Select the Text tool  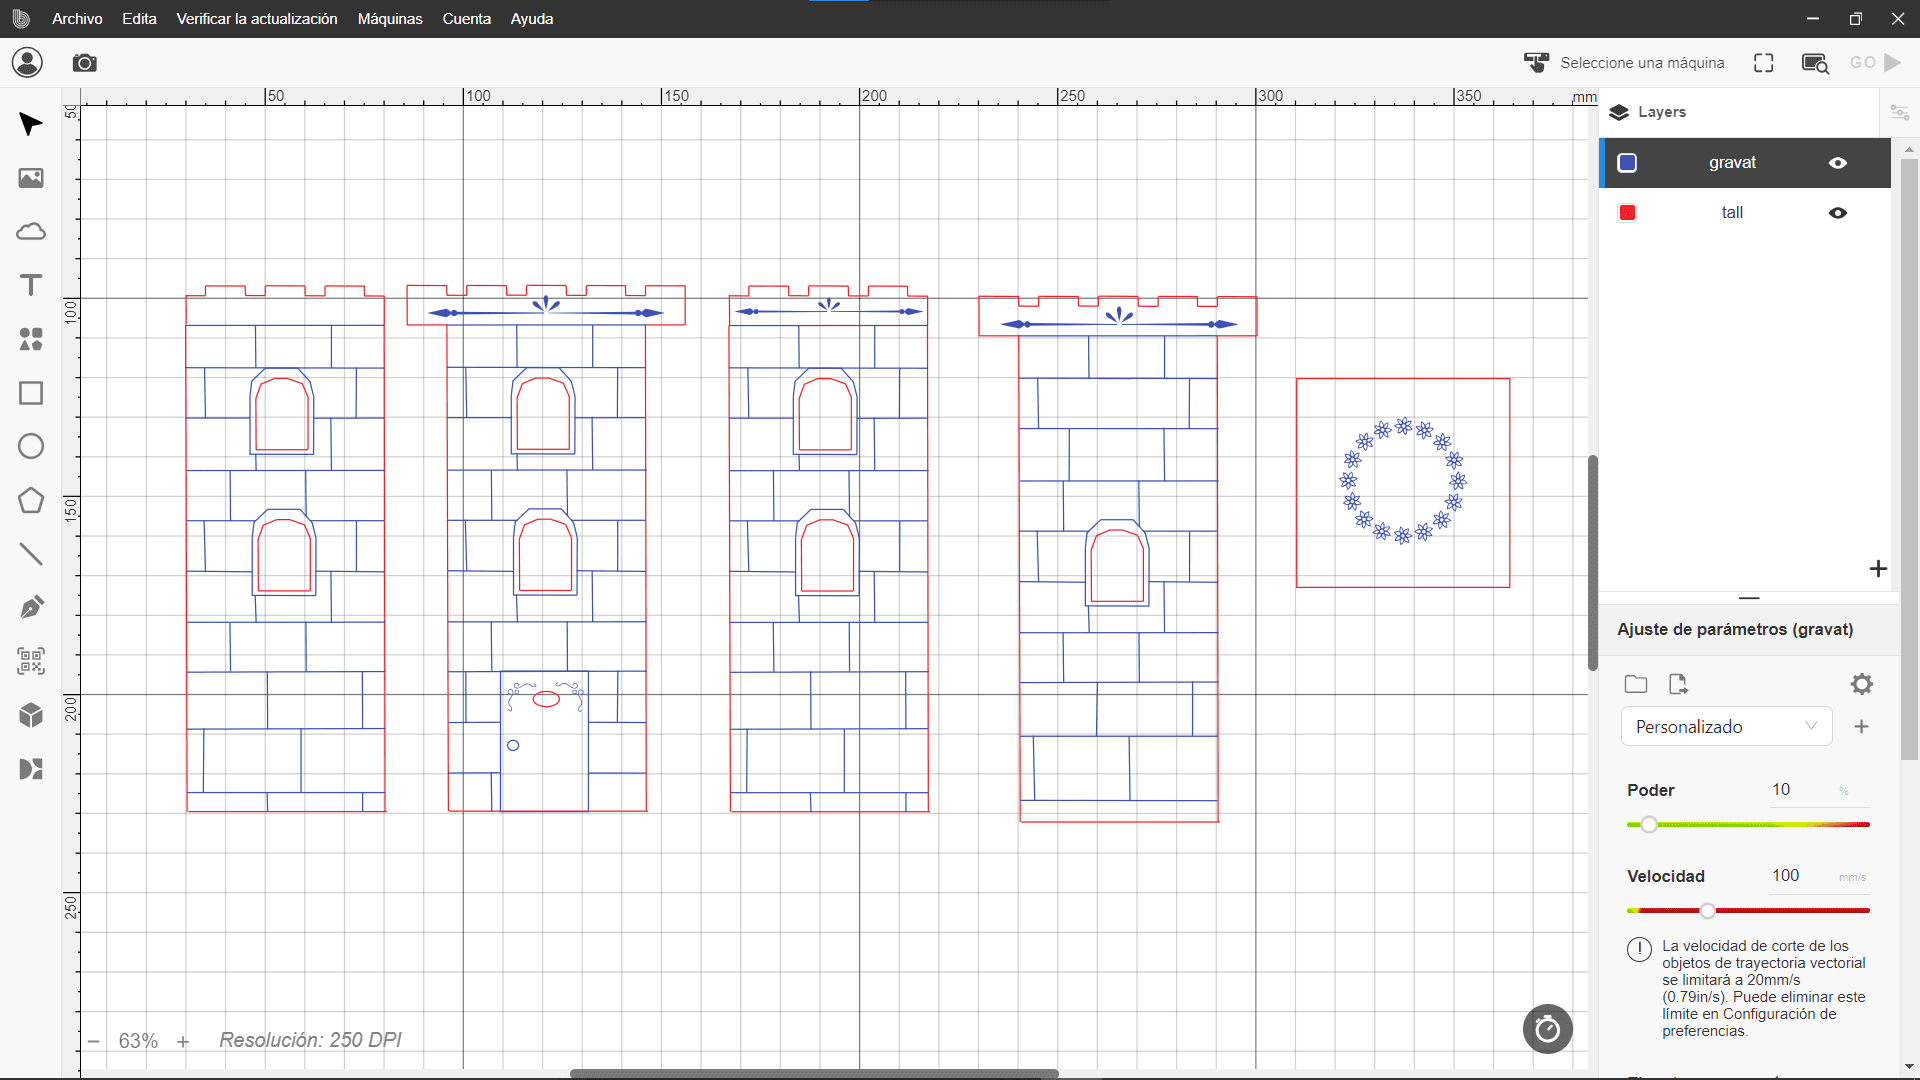[31, 285]
